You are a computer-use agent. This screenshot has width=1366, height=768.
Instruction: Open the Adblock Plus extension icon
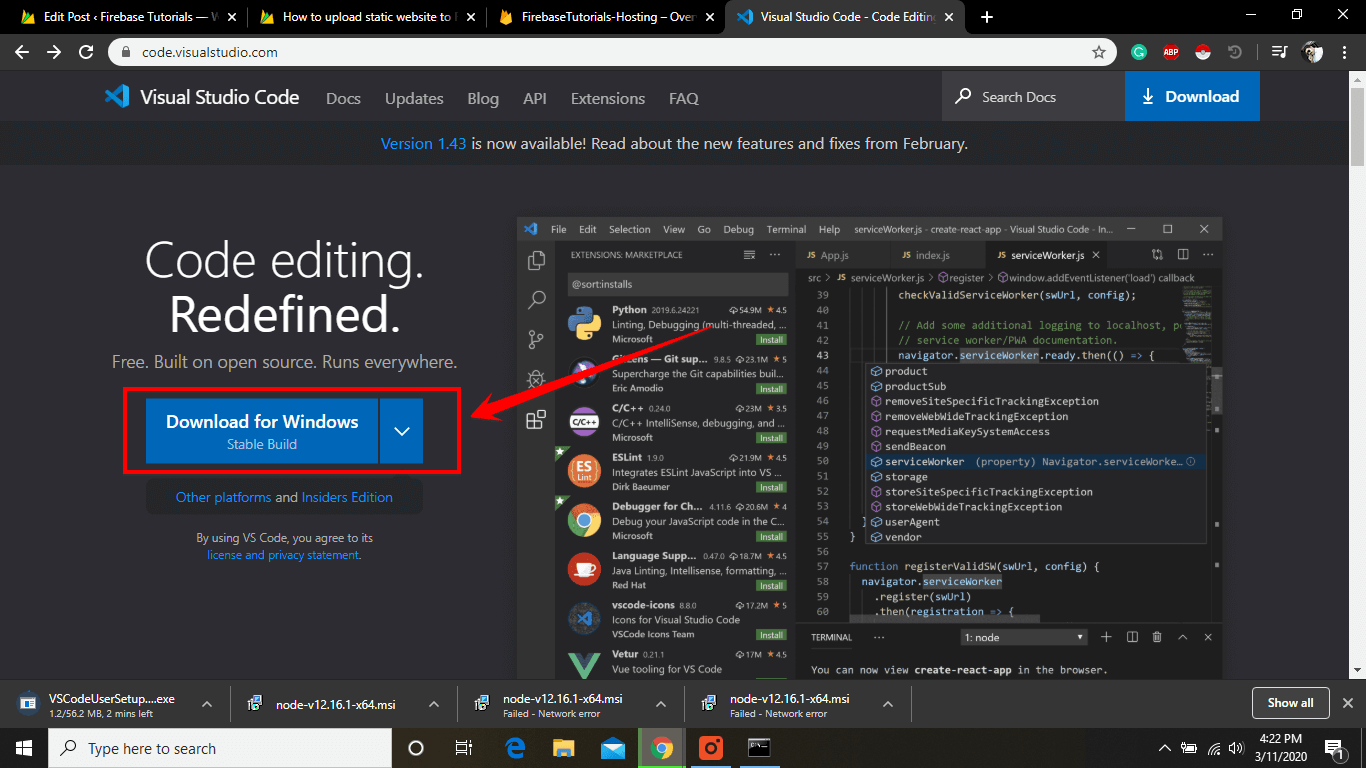tap(1171, 52)
